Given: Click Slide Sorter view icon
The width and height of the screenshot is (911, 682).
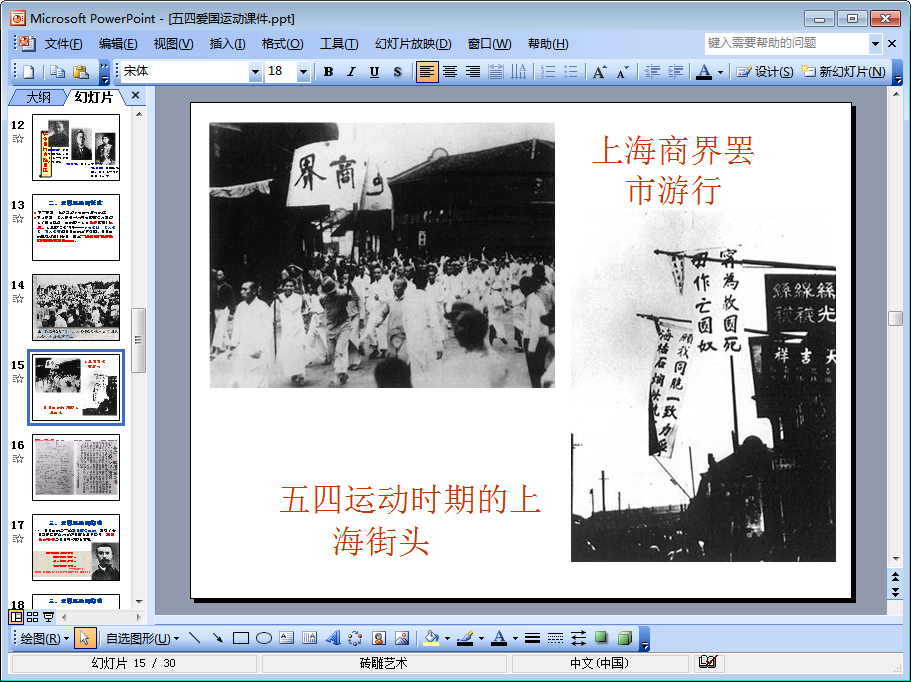Looking at the screenshot, I should pyautogui.click(x=33, y=617).
